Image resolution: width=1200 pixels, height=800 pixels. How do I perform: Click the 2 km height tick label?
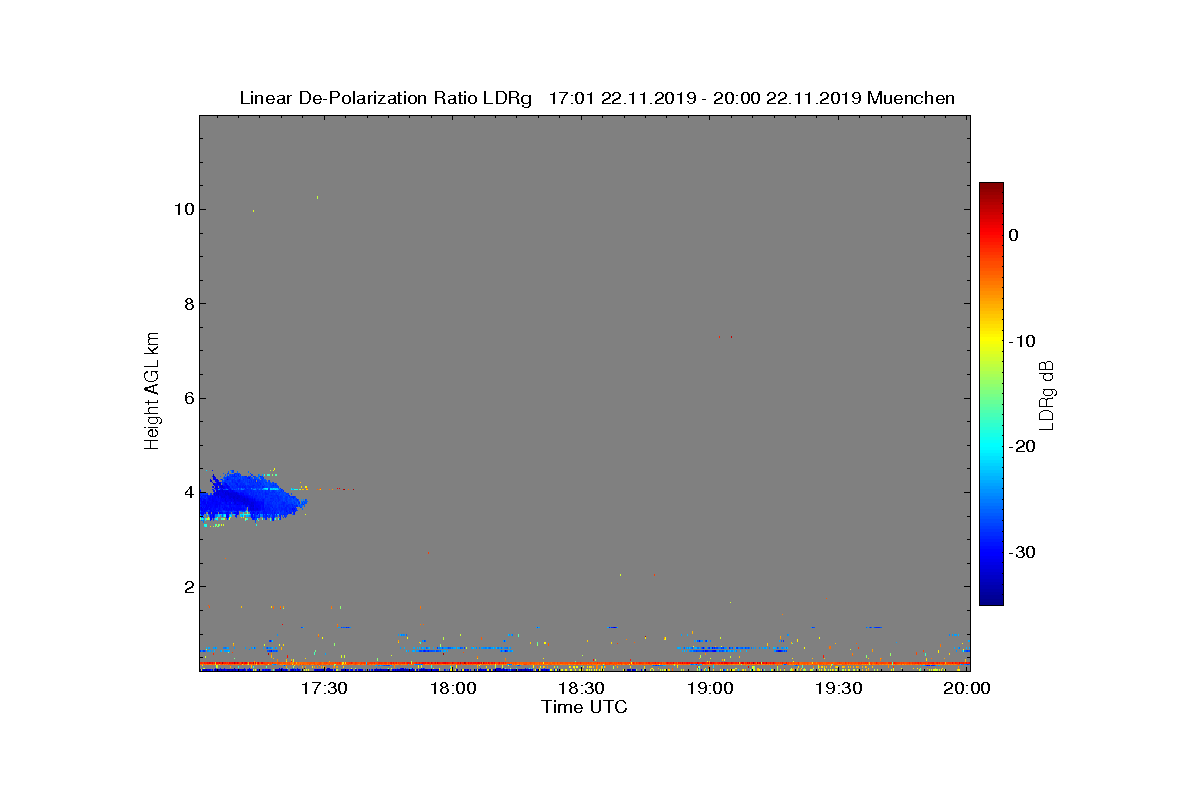[188, 587]
